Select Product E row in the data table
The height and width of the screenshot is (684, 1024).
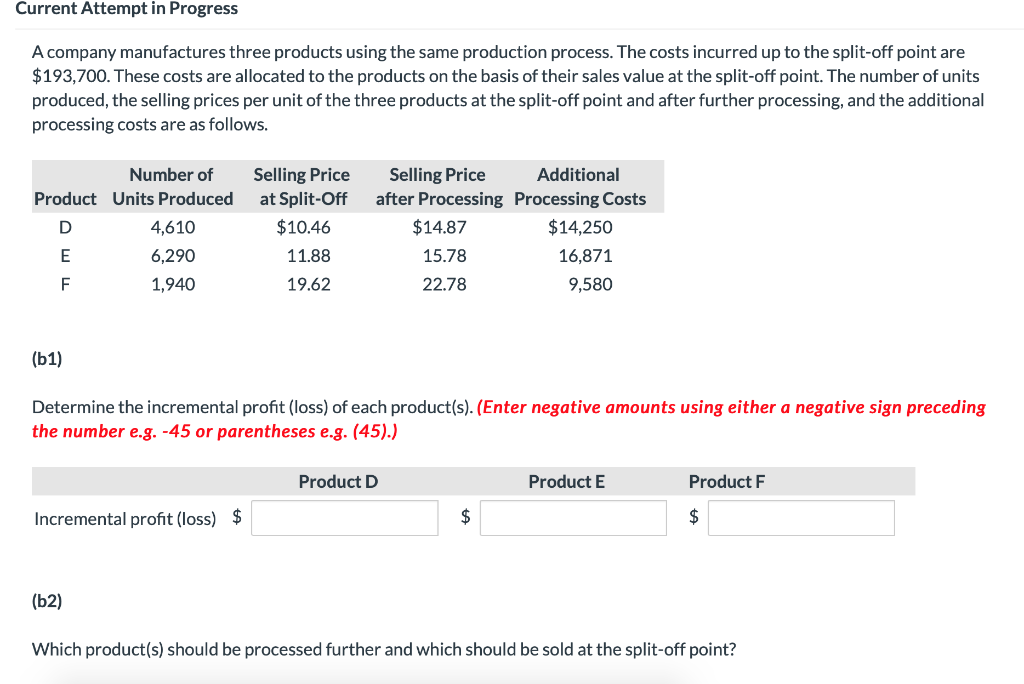(x=65, y=256)
